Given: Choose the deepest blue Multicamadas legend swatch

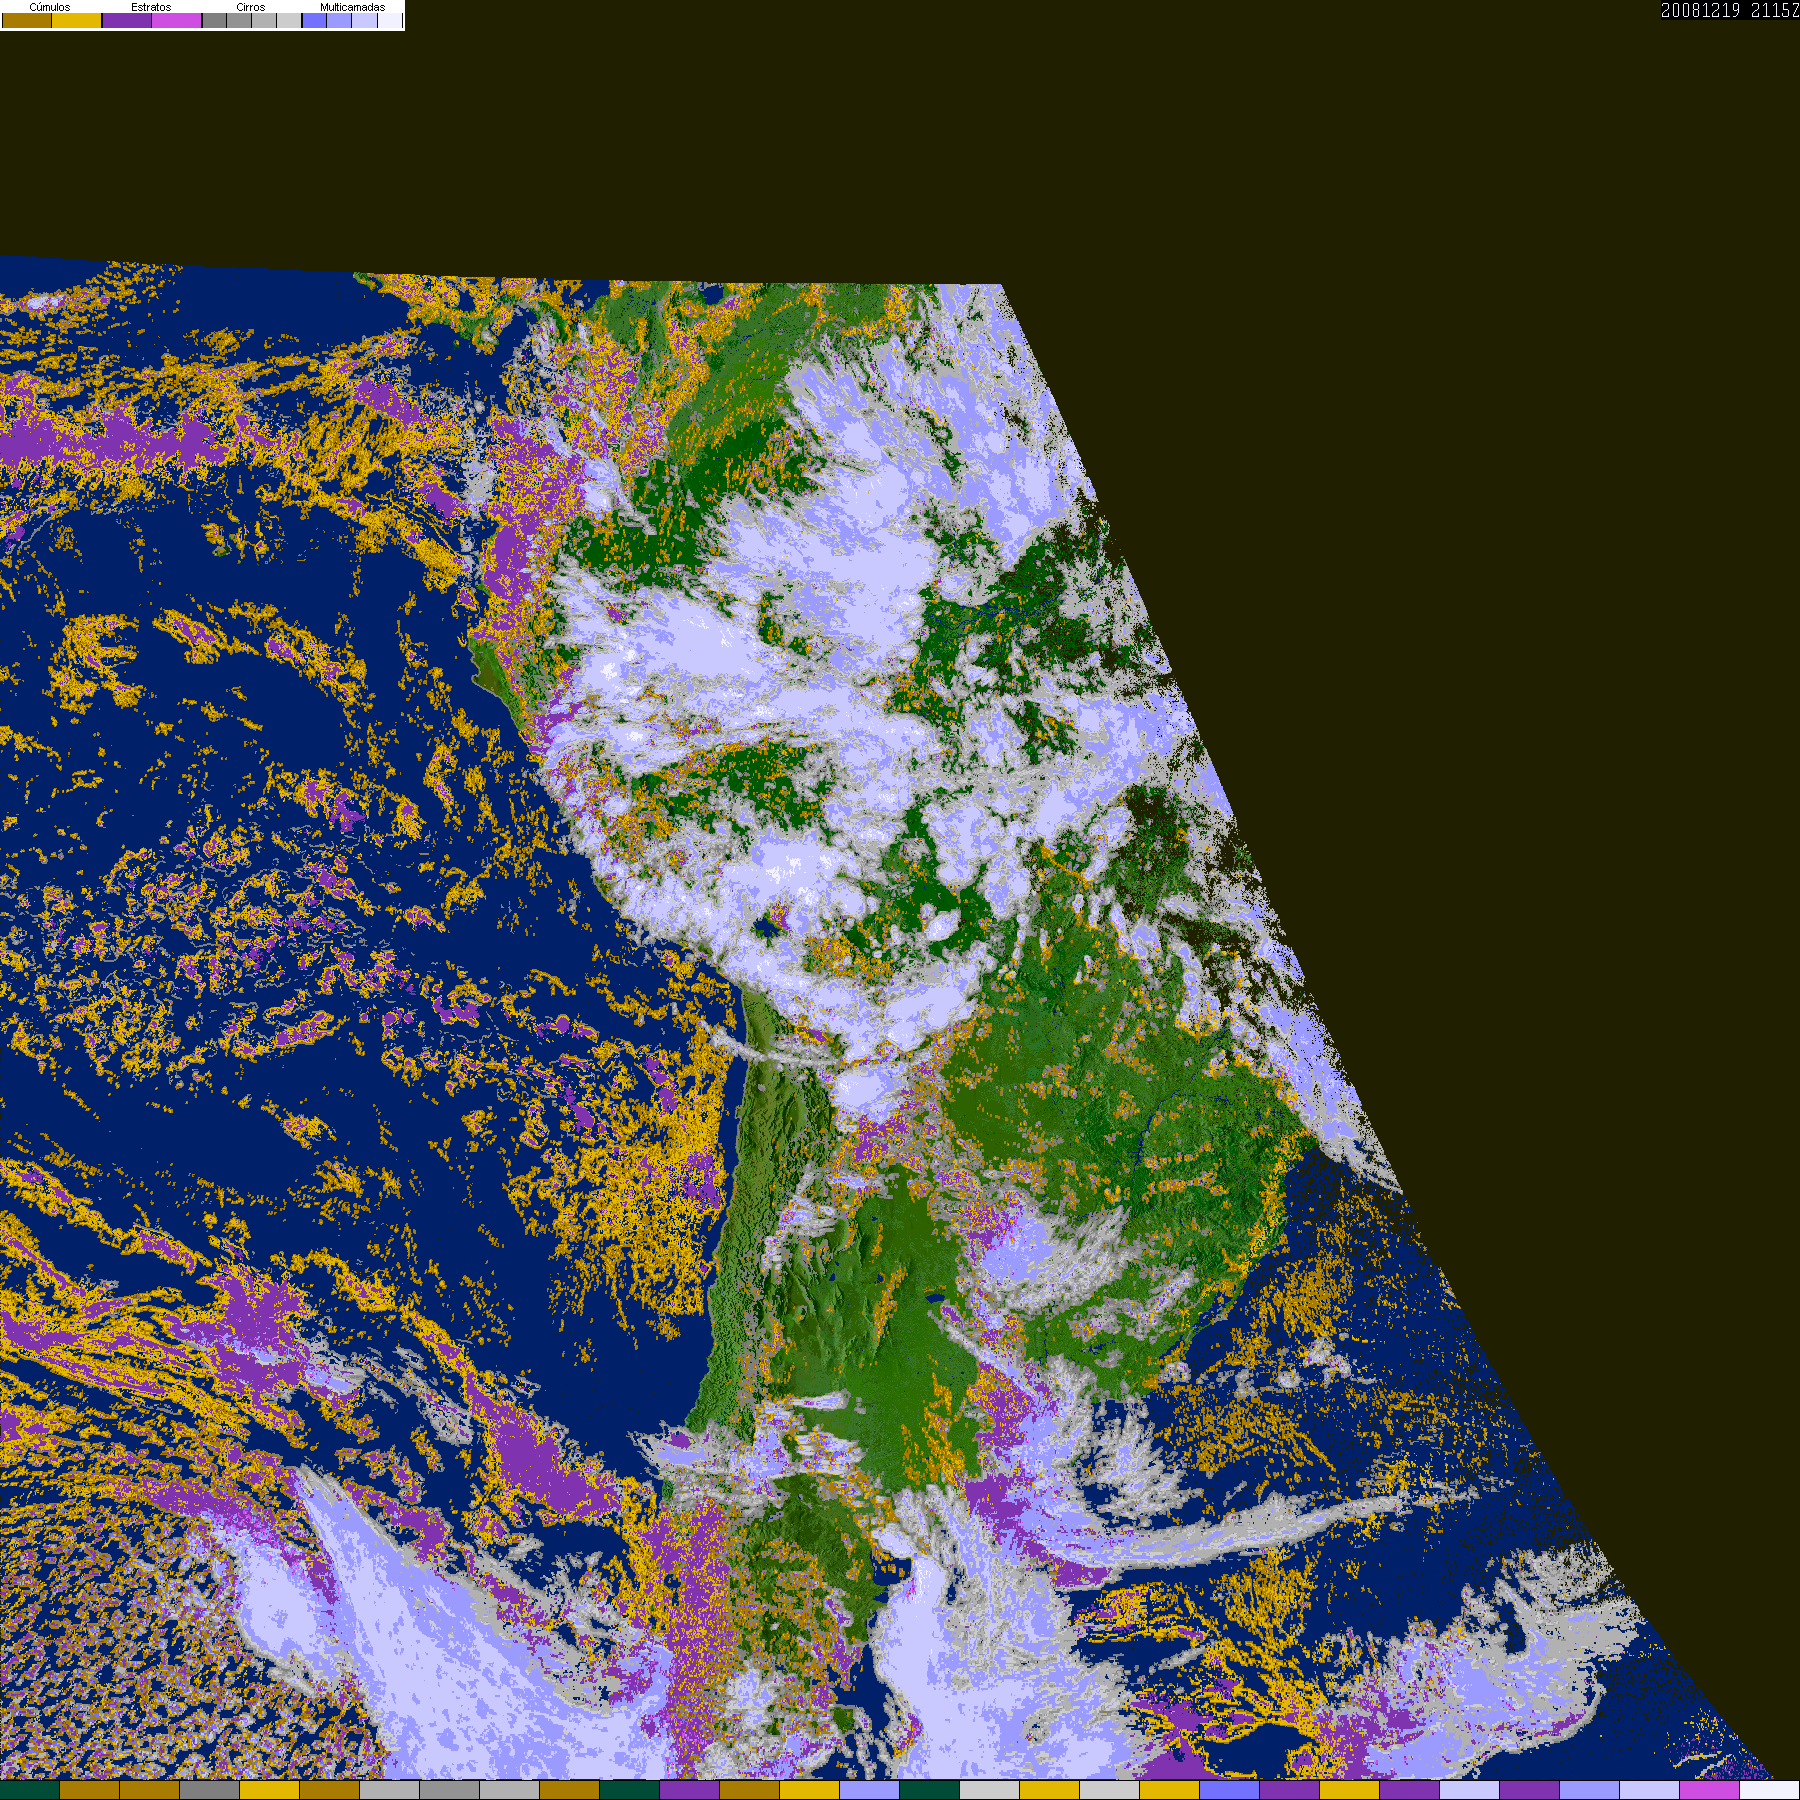Looking at the screenshot, I should pos(315,20).
